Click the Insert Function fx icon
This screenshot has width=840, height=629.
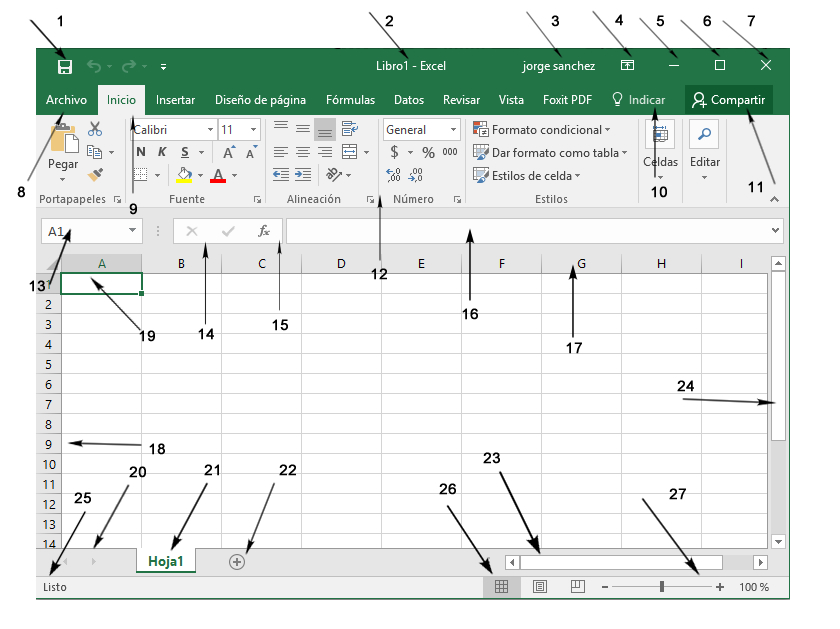pyautogui.click(x=263, y=231)
